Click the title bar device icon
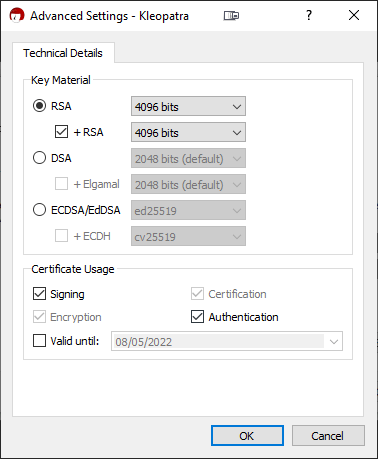Screen dimensions: 378x459 [231, 15]
